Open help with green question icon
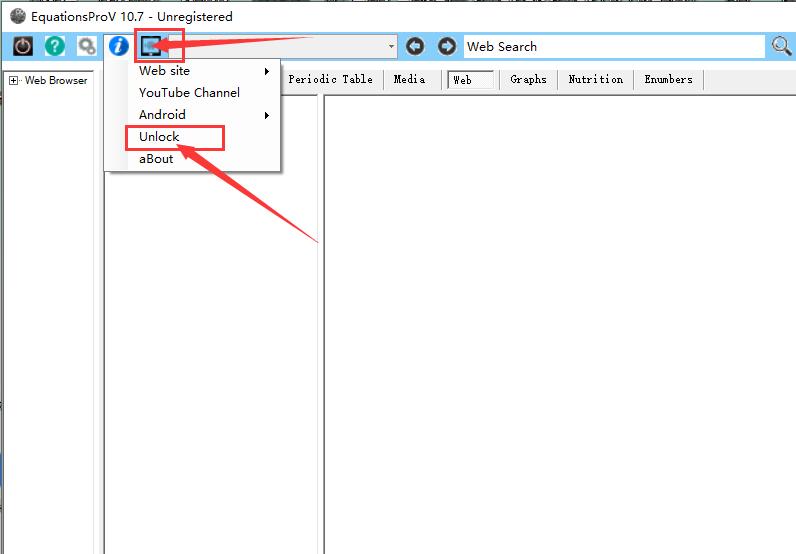Image resolution: width=796 pixels, height=554 pixels. (x=55, y=46)
